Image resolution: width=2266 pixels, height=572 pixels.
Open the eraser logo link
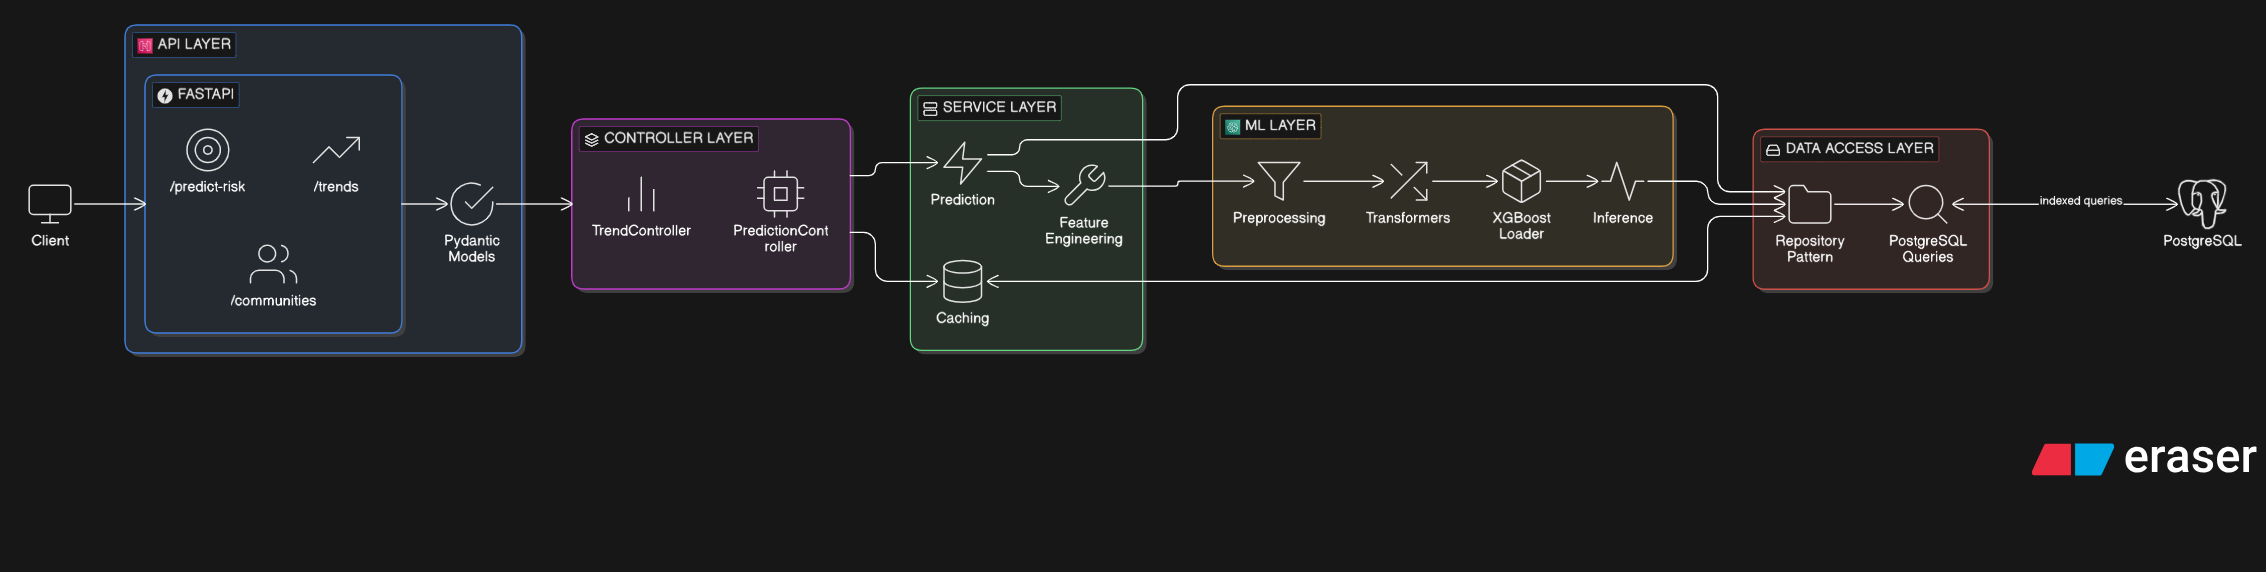(x=2144, y=459)
